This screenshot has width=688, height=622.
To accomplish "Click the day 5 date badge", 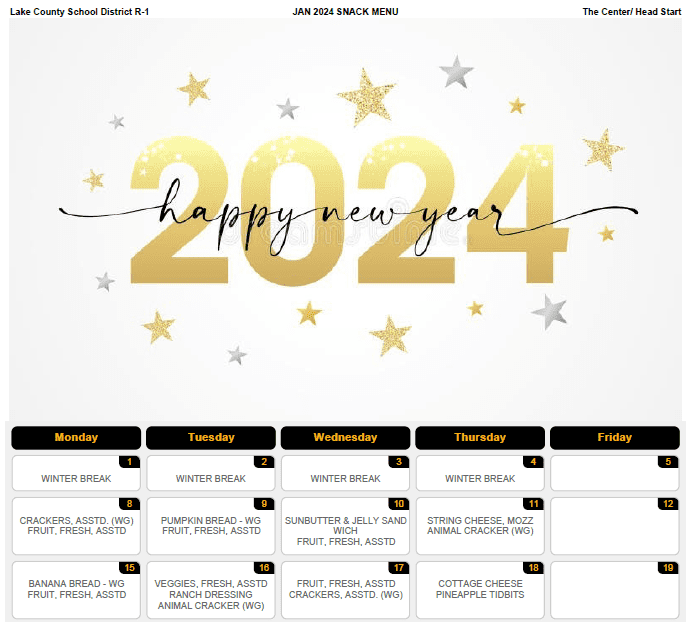I will (668, 462).
